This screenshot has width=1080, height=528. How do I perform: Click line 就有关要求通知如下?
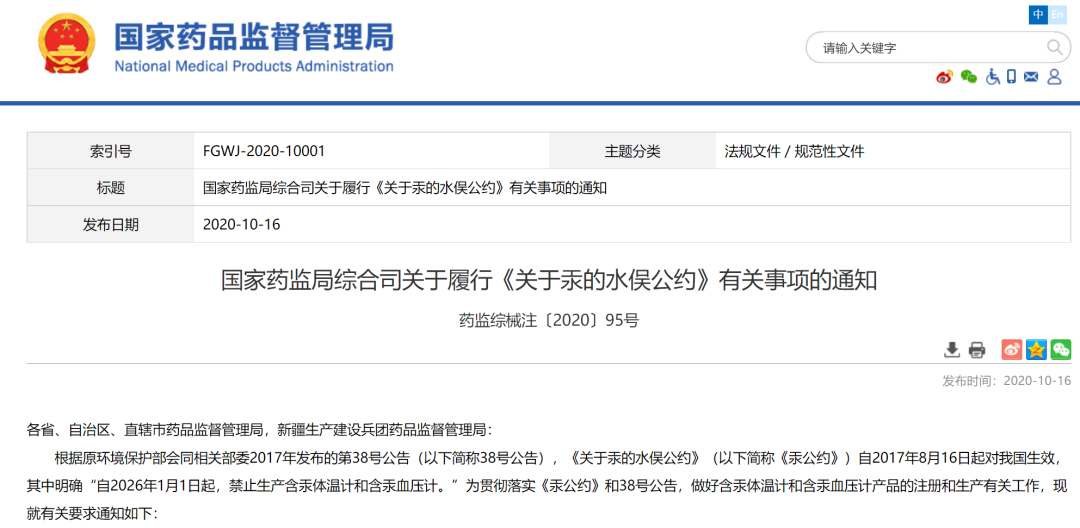[x=92, y=514]
